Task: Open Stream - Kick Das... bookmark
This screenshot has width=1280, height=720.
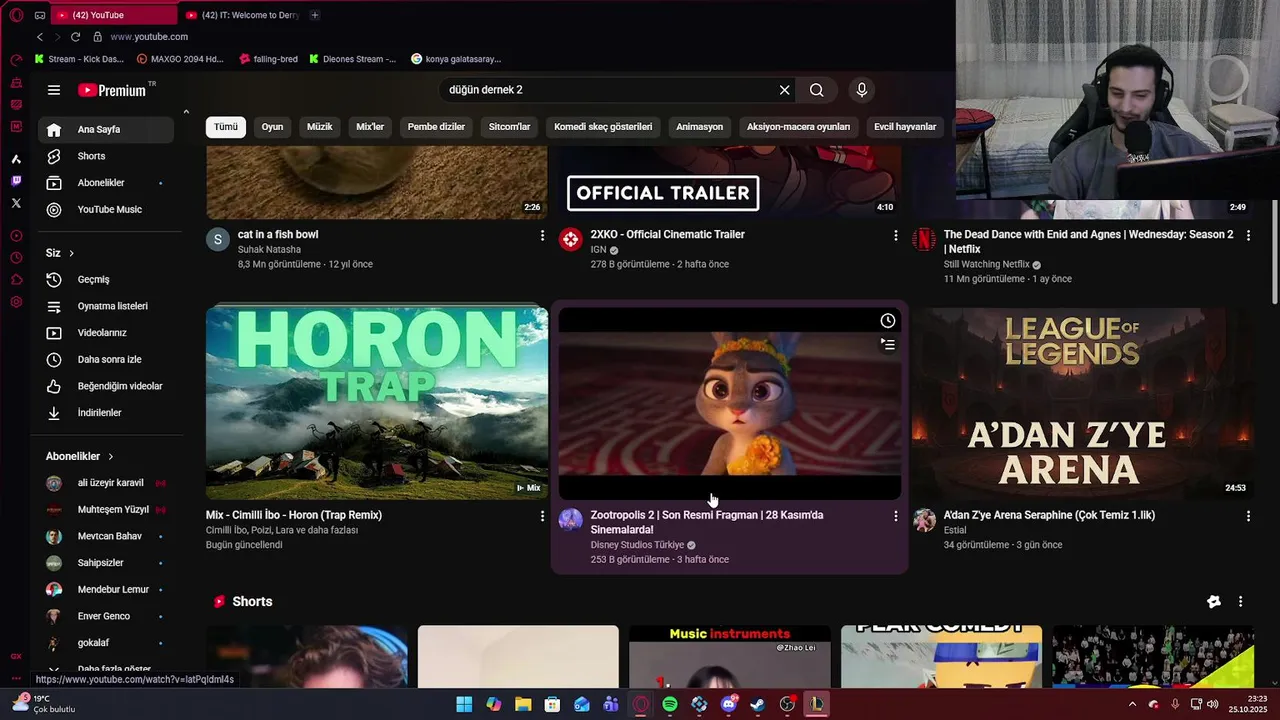Action: [79, 59]
